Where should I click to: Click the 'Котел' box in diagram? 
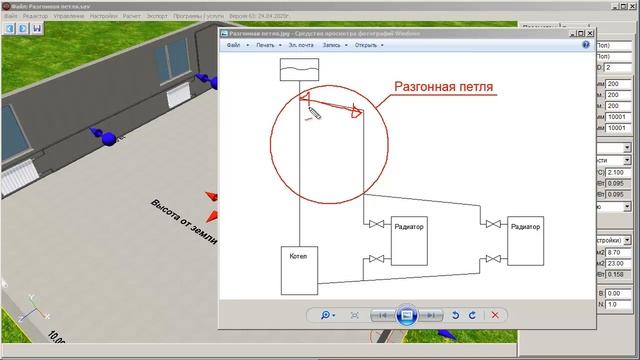[x=299, y=270]
